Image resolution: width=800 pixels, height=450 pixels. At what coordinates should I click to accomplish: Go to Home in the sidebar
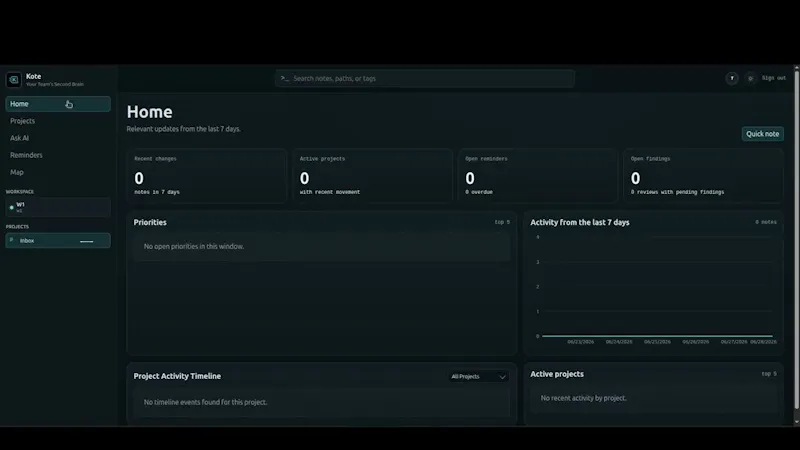pyautogui.click(x=58, y=104)
